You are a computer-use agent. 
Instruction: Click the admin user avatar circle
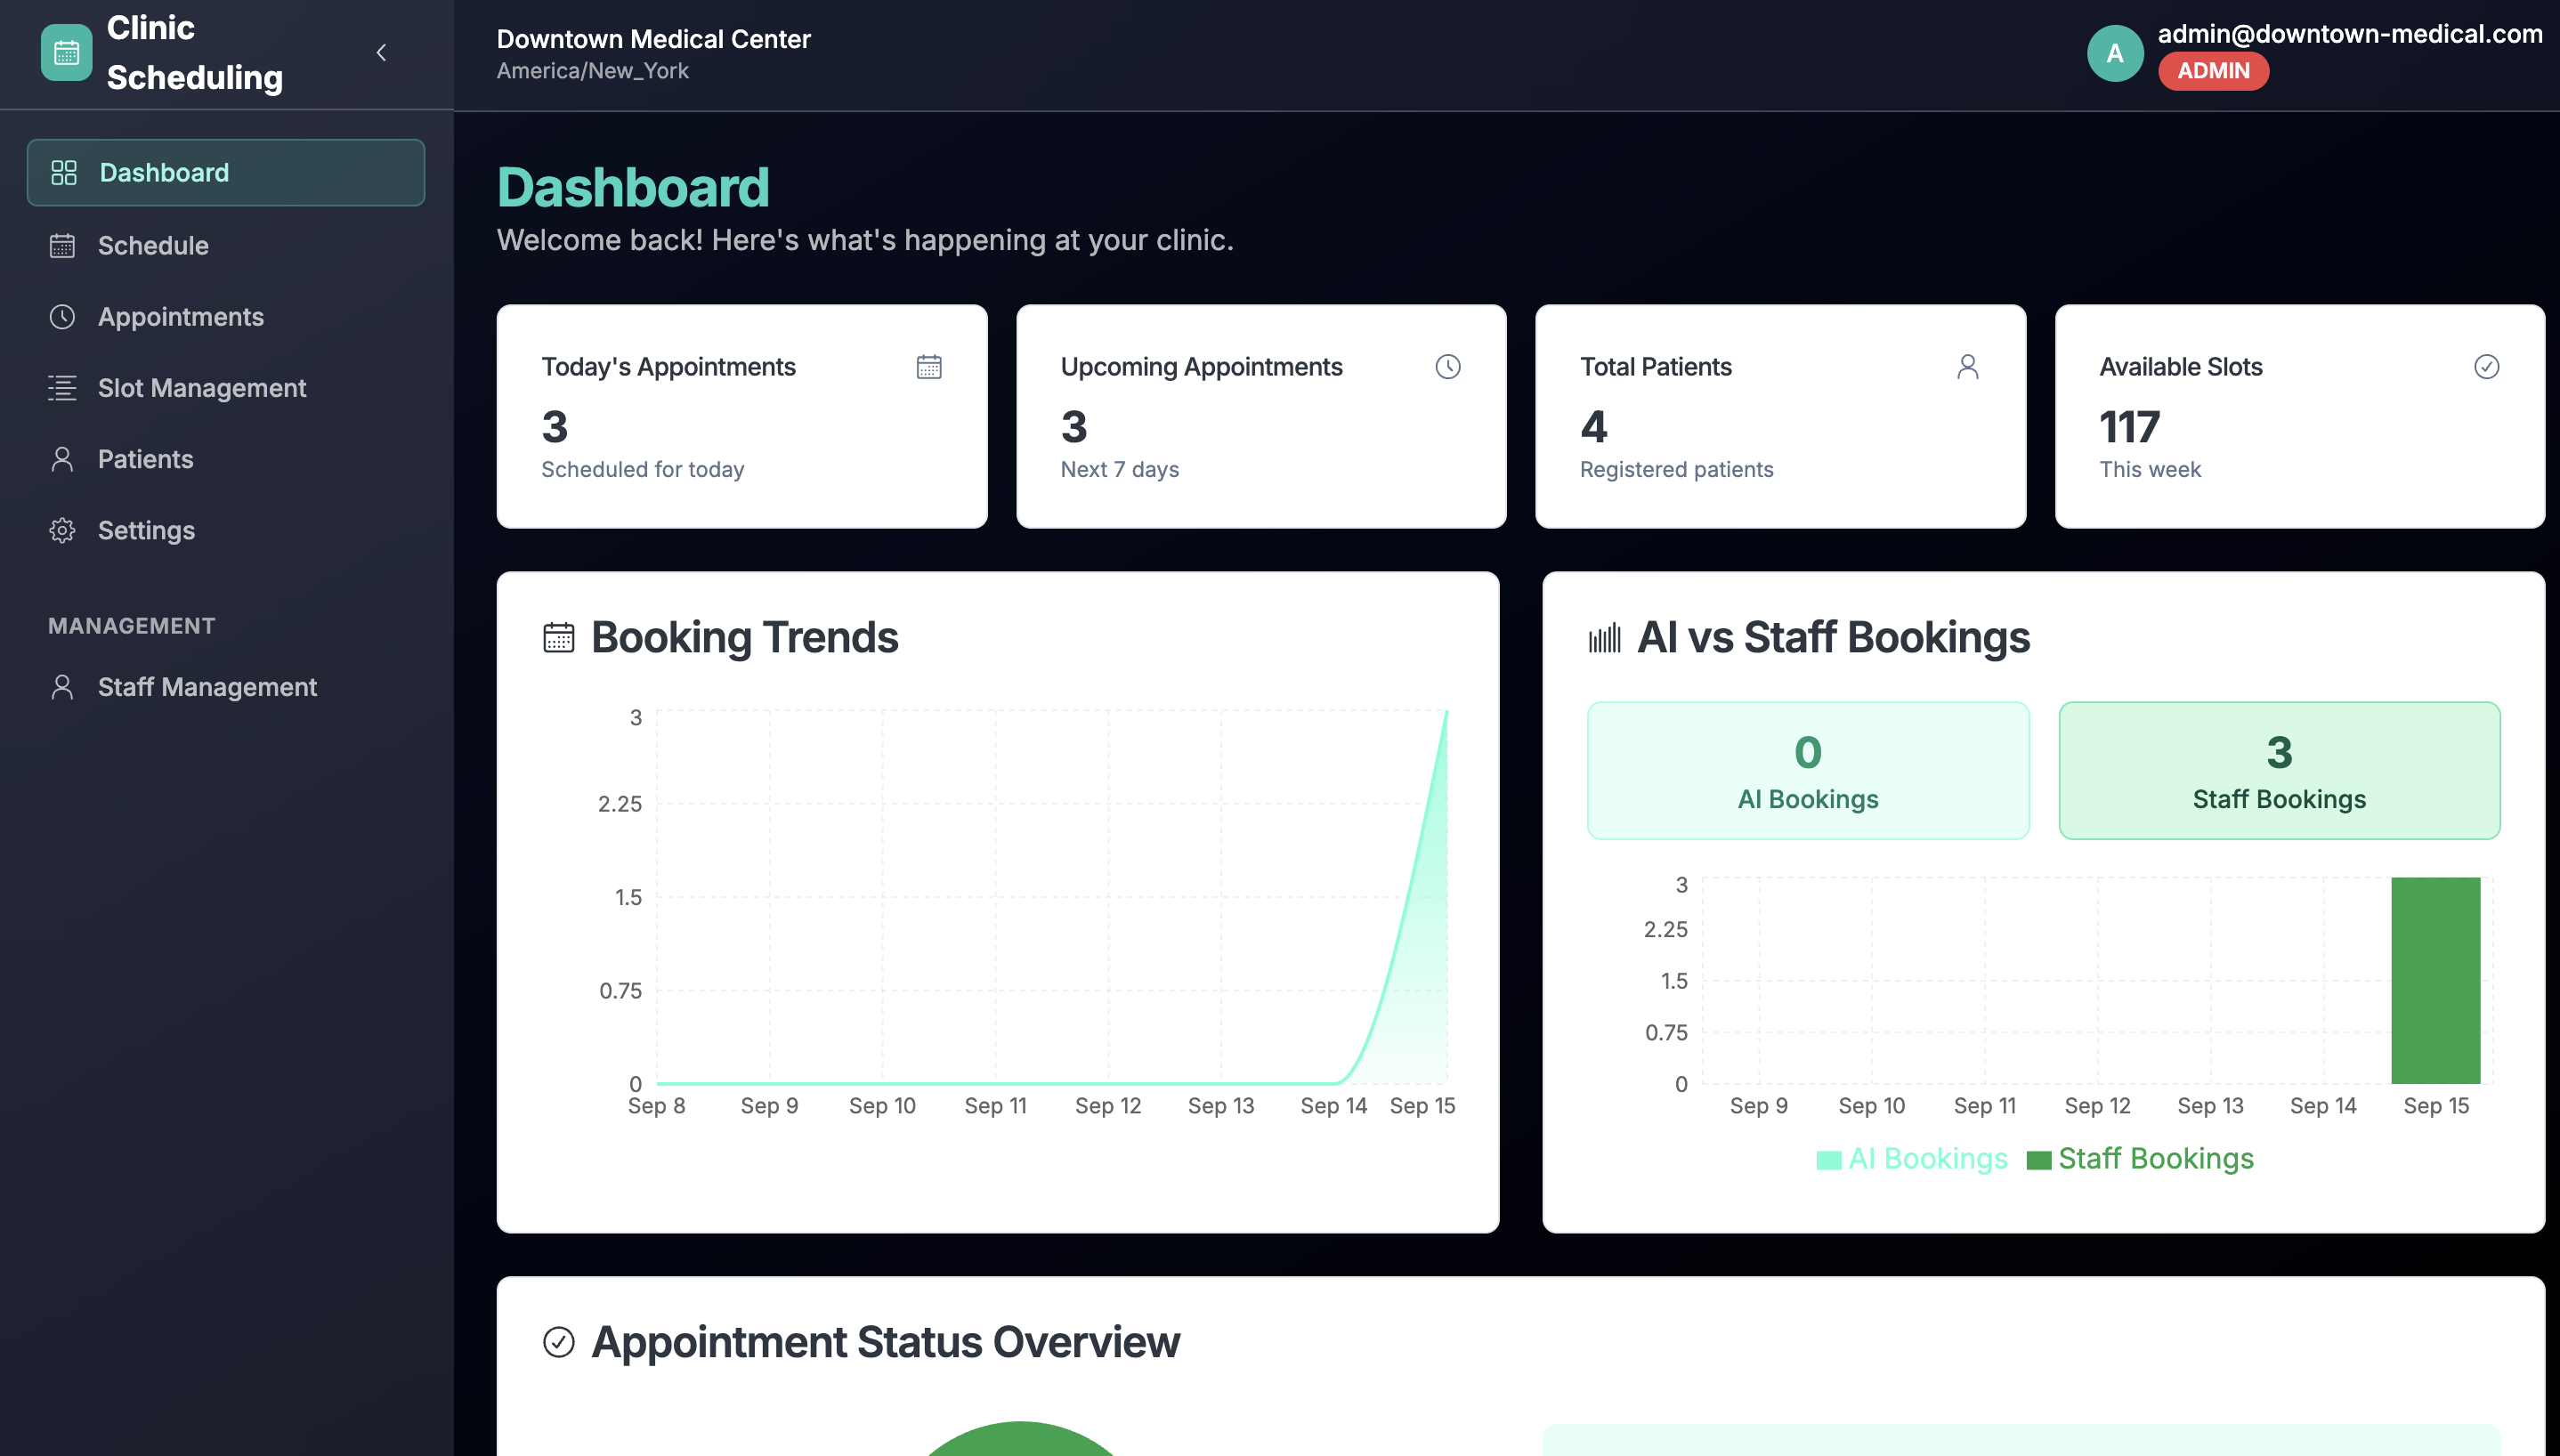pos(2114,53)
